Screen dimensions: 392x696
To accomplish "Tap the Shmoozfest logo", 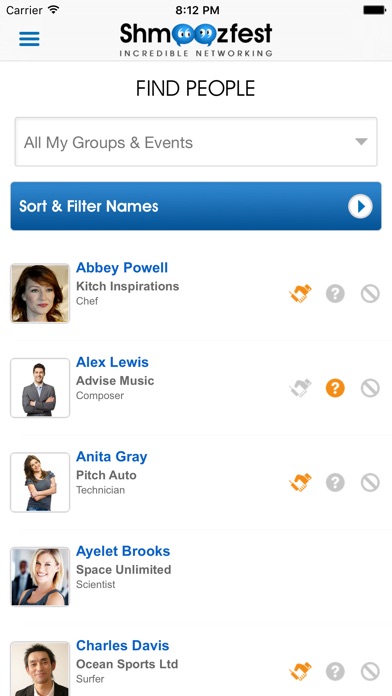I will (196, 40).
